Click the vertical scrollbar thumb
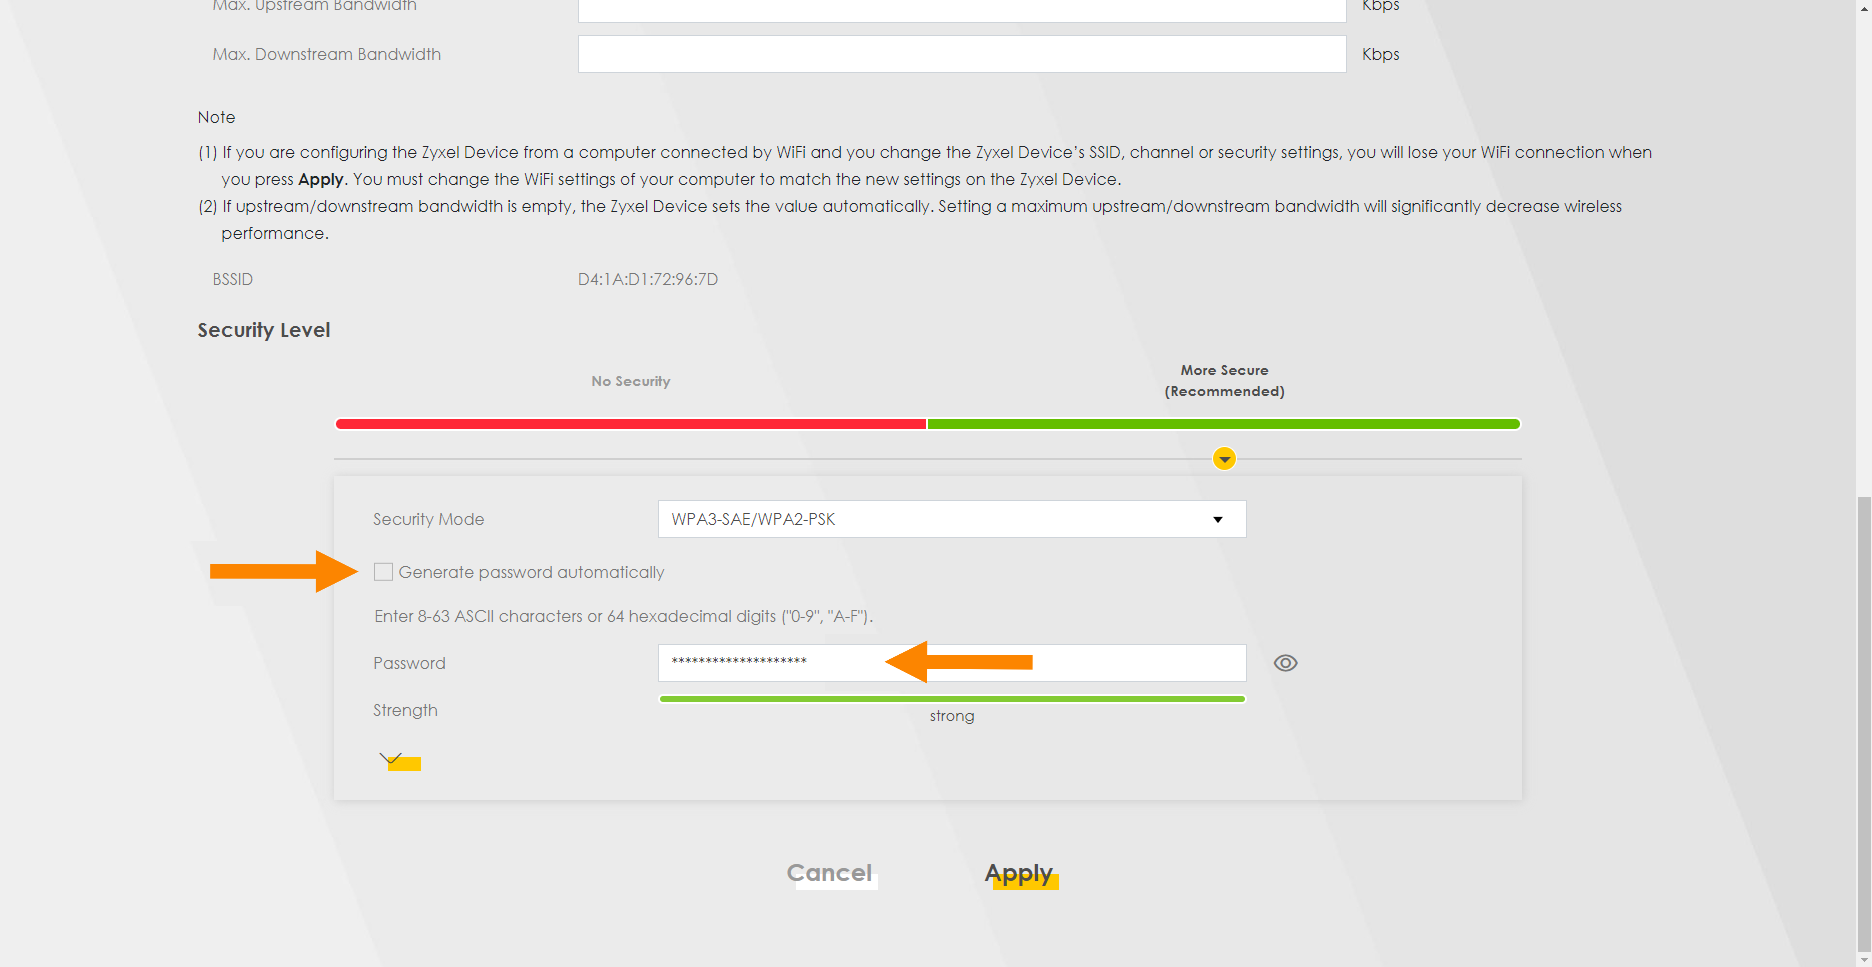1872x967 pixels. [x=1864, y=720]
